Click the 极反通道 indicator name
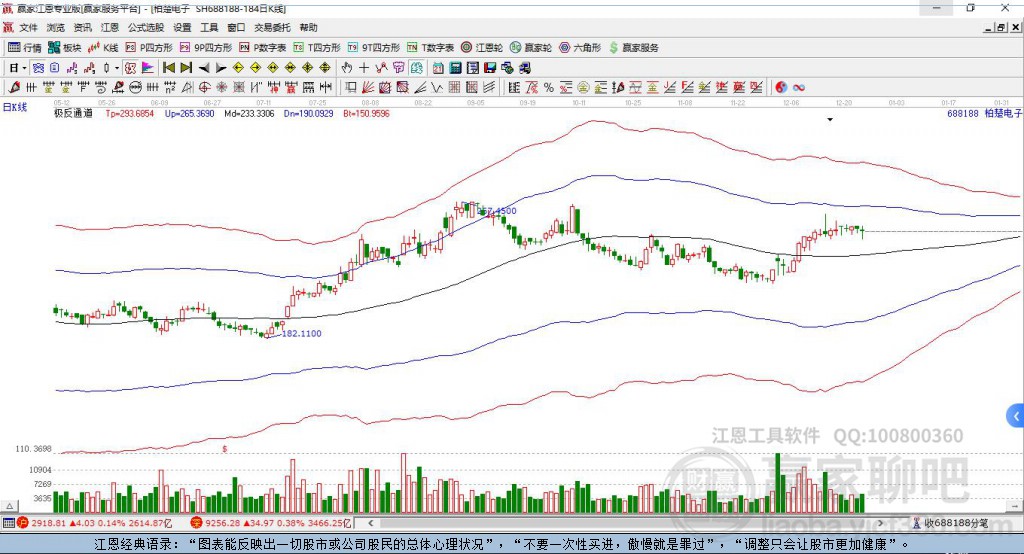 point(73,113)
